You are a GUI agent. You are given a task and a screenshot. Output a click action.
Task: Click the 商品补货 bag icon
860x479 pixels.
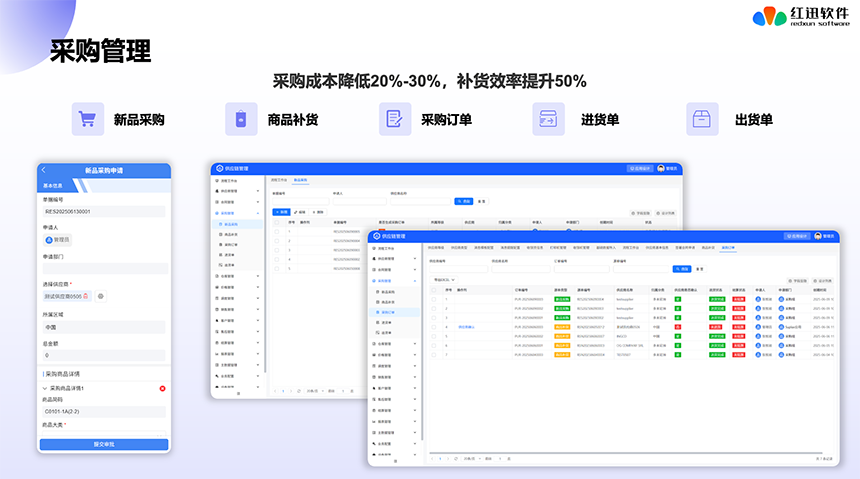point(241,119)
